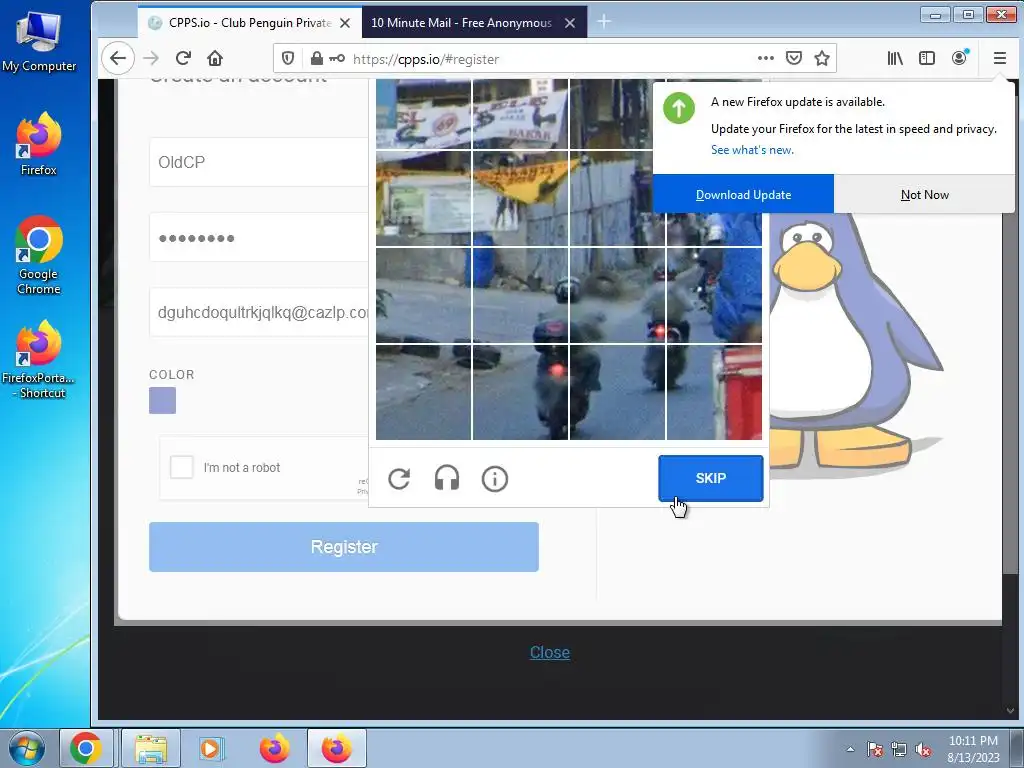Open Action Center flag tray icon
Screen dimensions: 1024x768
[874, 749]
